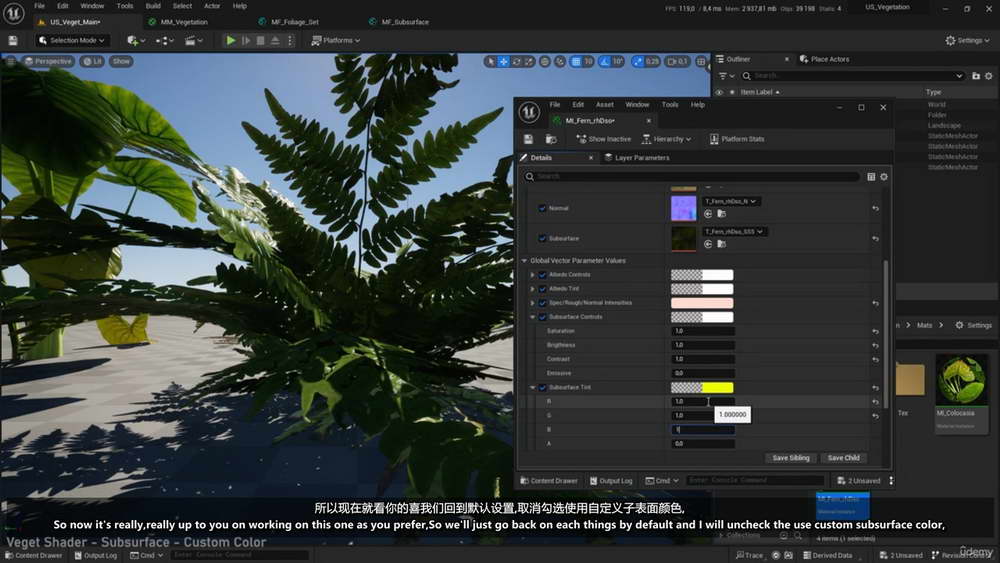Viewport: 1000px width, 563px height.
Task: Expand the Albedo Controls row
Action: (x=533, y=275)
